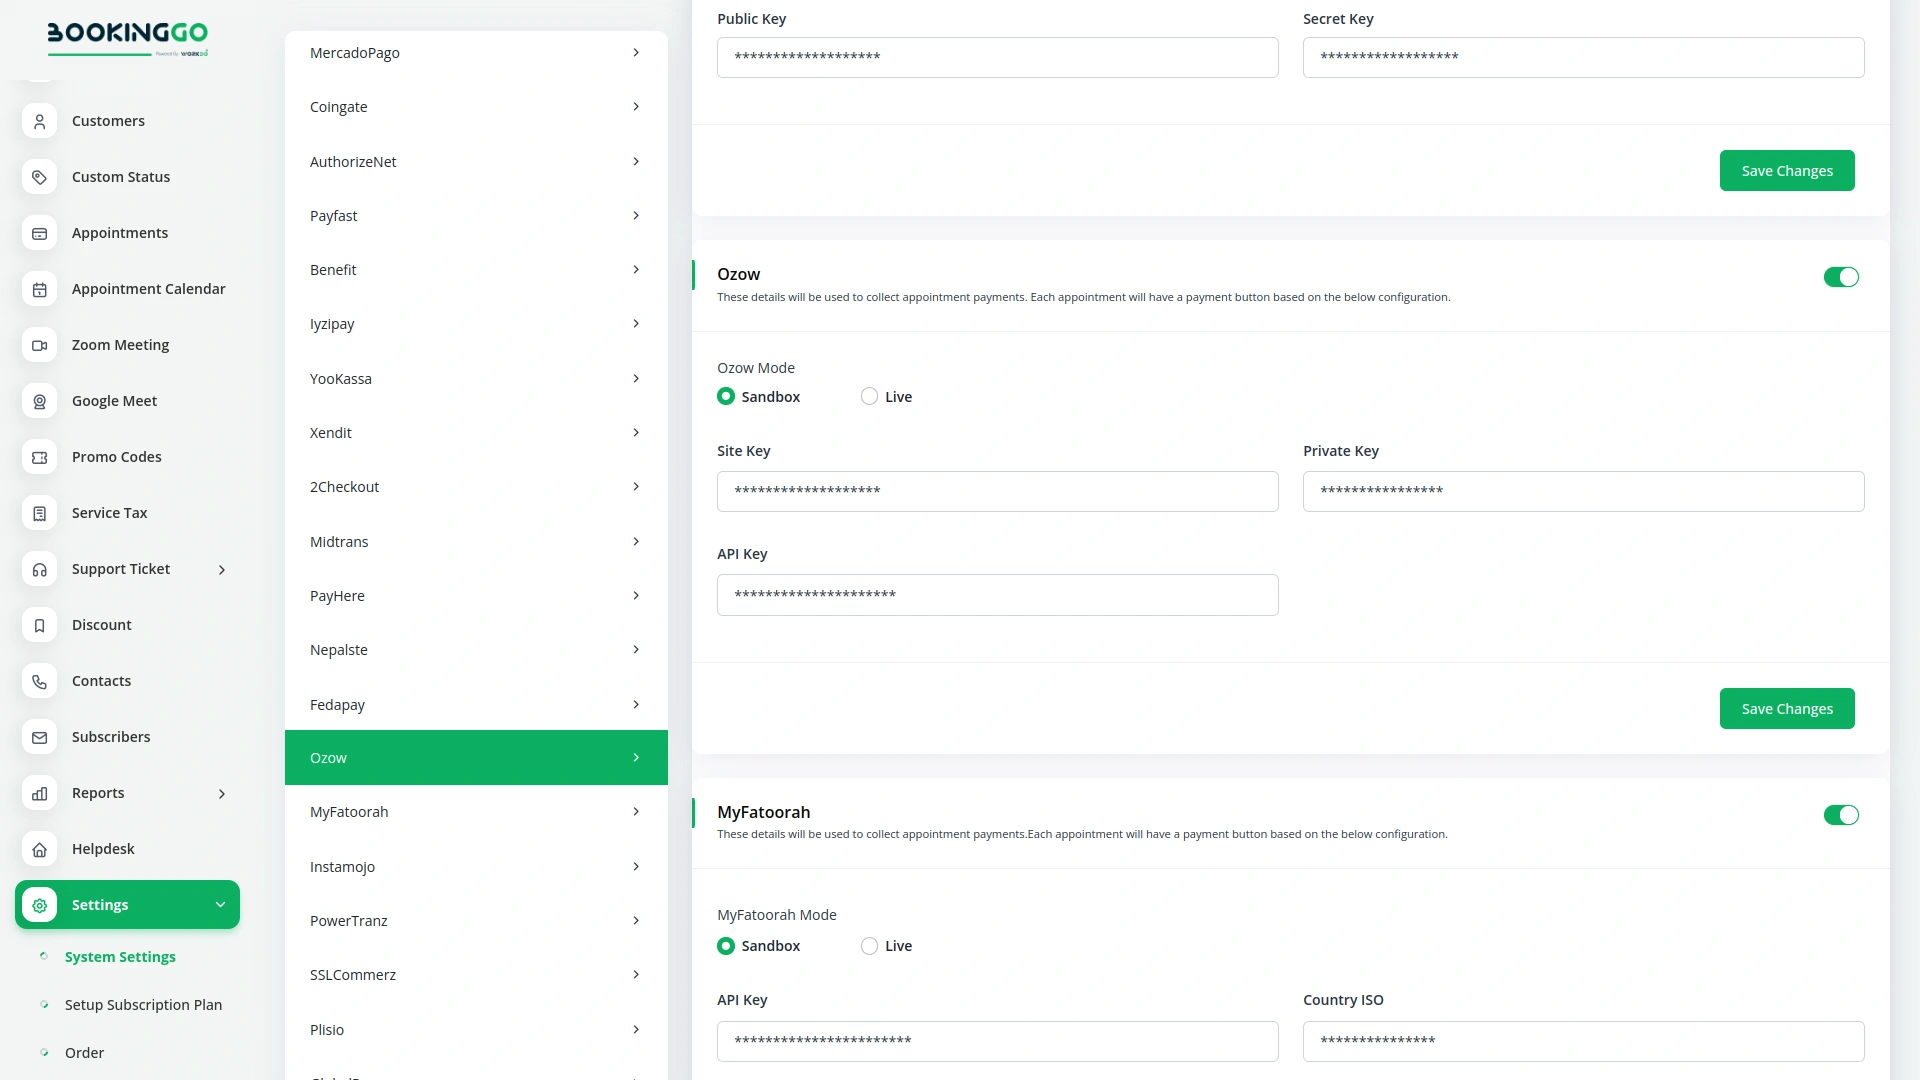Image resolution: width=1920 pixels, height=1080 pixels.
Task: Click inside the Ozow Site Key field
Action: pos(997,491)
